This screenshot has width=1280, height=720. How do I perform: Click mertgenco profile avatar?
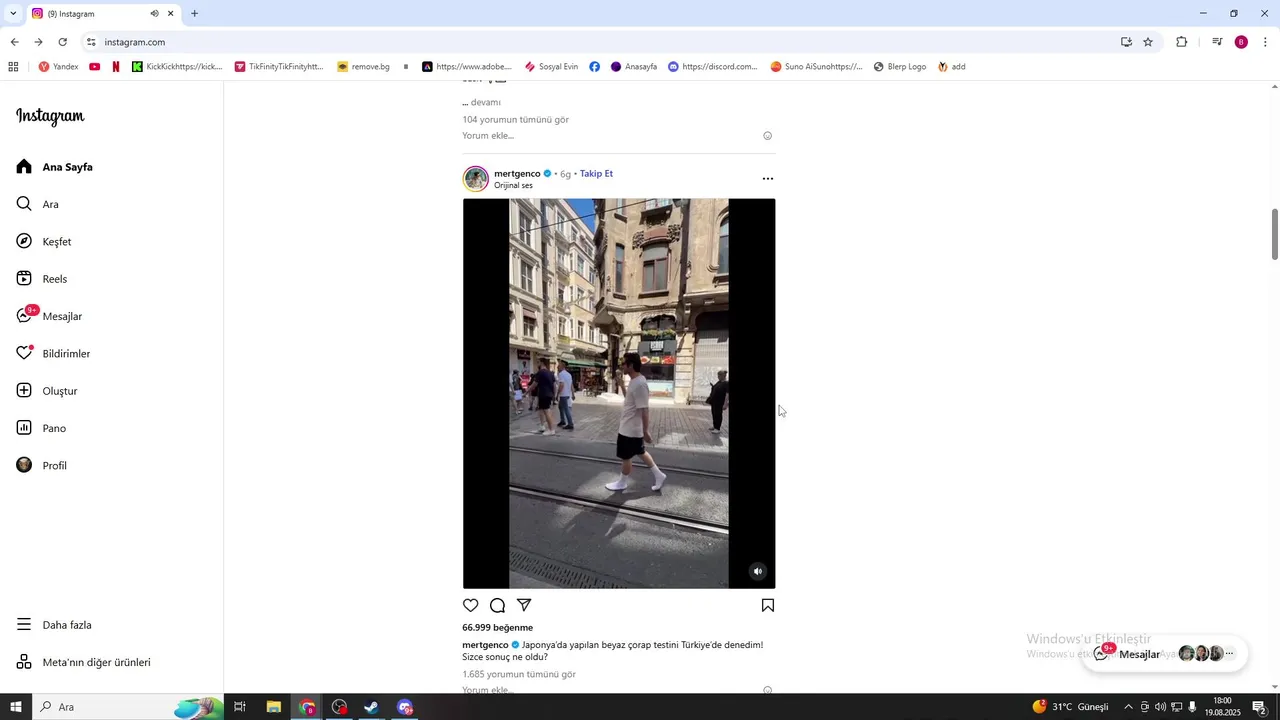[x=476, y=179]
